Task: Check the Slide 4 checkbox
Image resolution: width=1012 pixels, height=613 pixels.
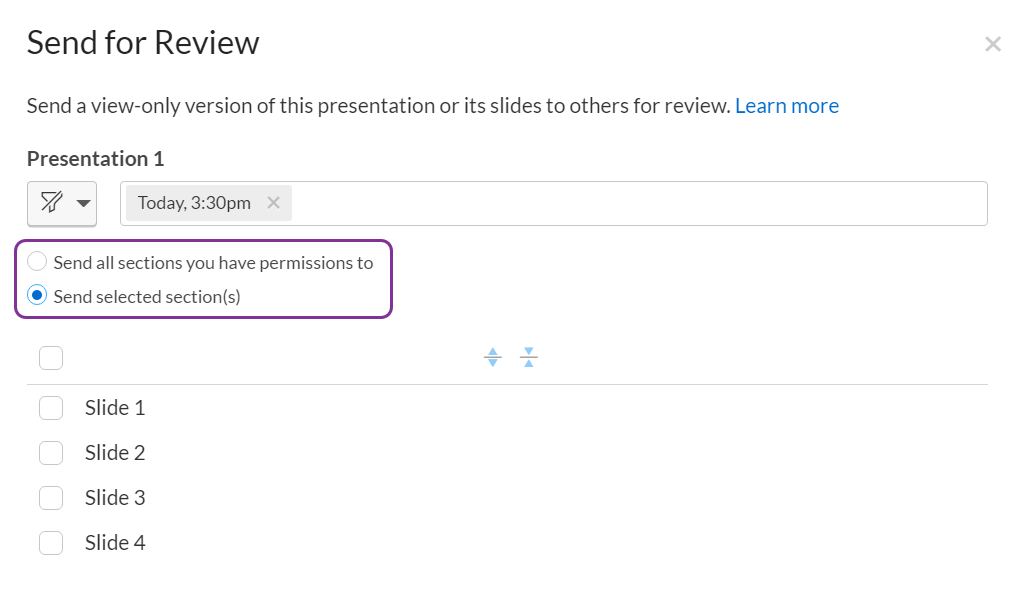Action: point(51,543)
